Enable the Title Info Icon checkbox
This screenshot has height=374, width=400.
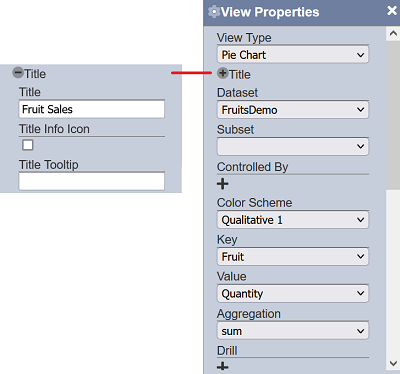coord(28,145)
